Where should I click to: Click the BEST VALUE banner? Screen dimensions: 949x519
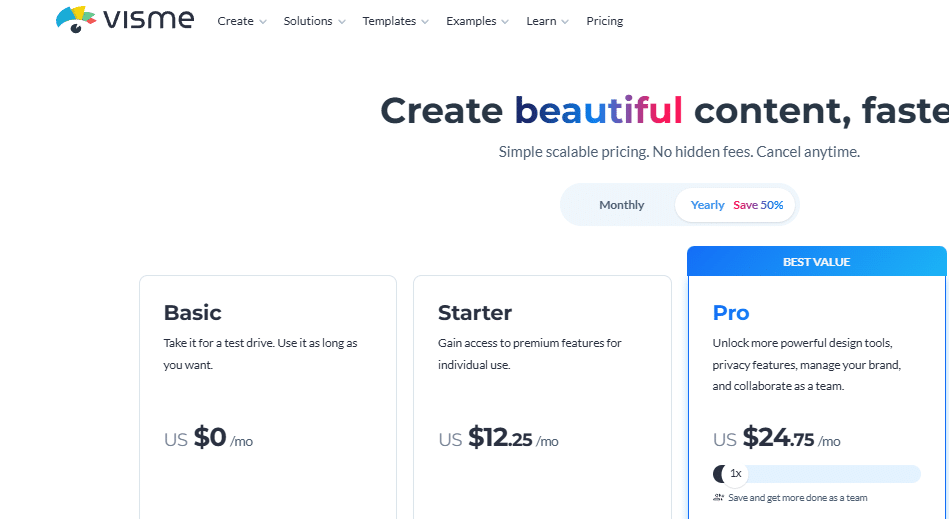pyautogui.click(x=816, y=261)
